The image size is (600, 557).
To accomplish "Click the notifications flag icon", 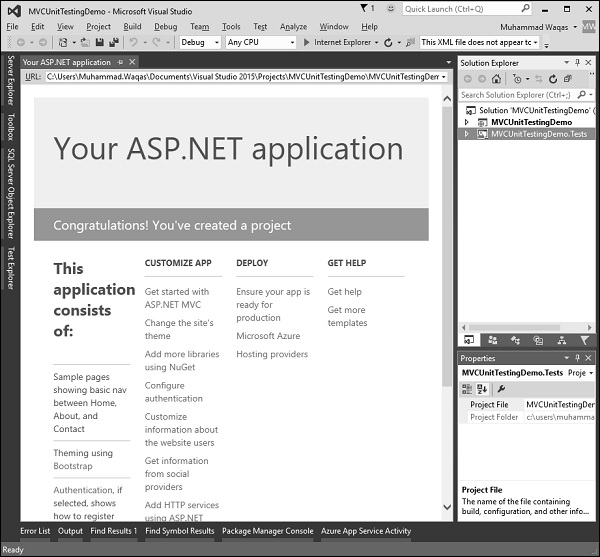I will pyautogui.click(x=364, y=8).
